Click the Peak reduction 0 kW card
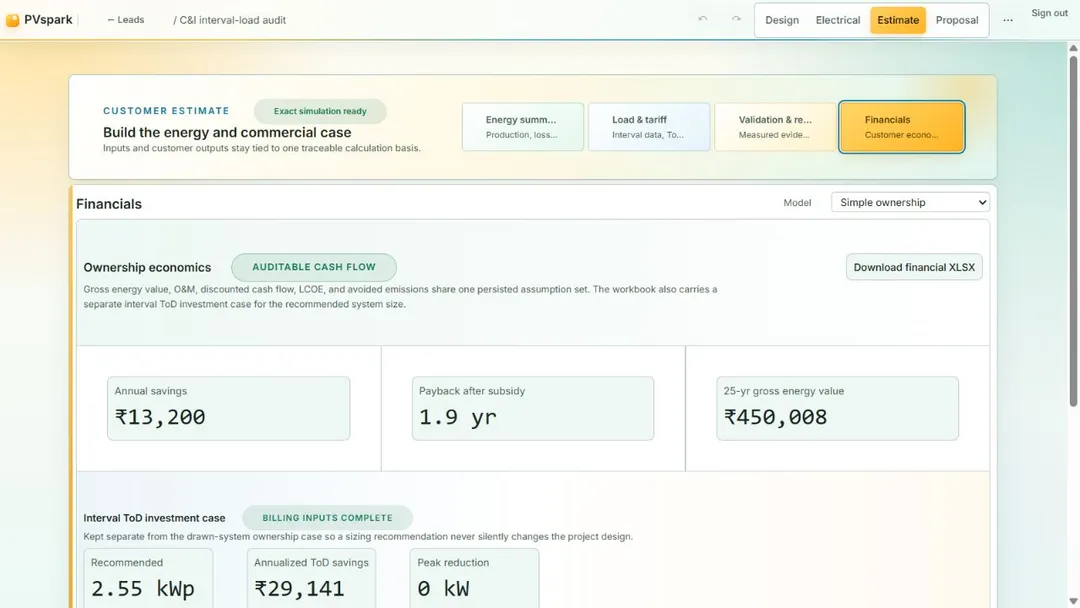Viewport: 1080px width, 608px height. pyautogui.click(x=475, y=578)
